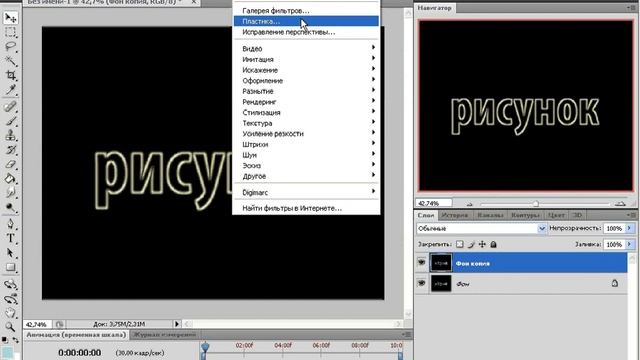
Task: Open the Digimarc submenu
Action: coord(306,192)
